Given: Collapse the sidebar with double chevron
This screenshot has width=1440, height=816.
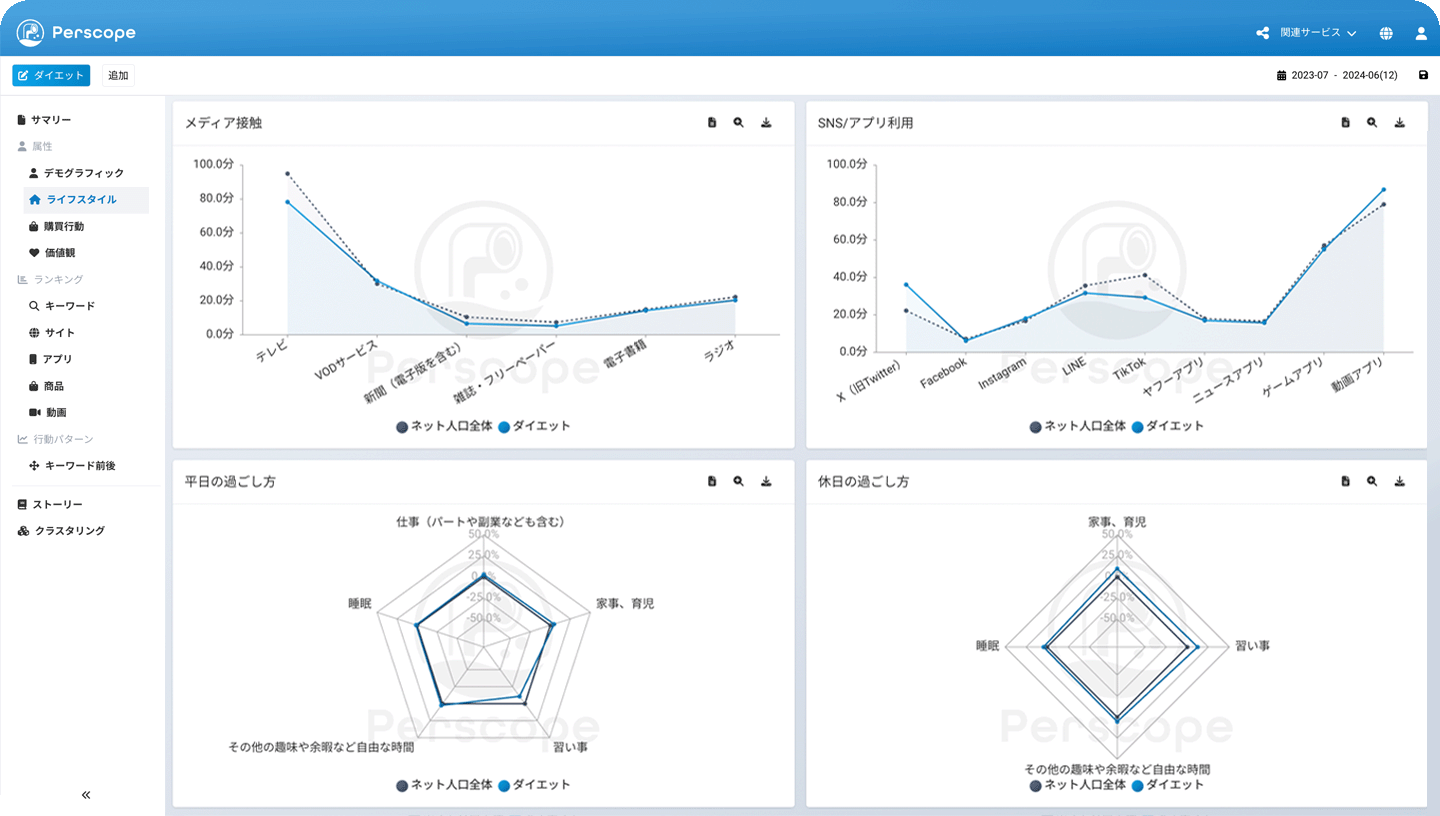Looking at the screenshot, I should (x=86, y=795).
